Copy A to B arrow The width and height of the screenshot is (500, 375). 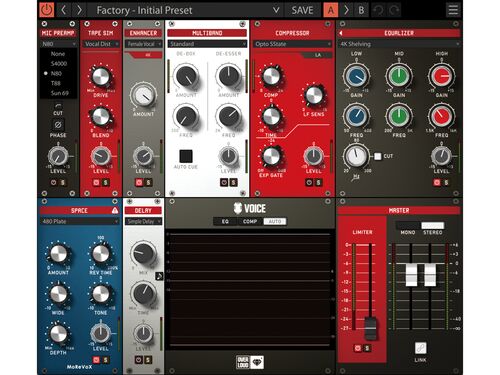coord(346,10)
